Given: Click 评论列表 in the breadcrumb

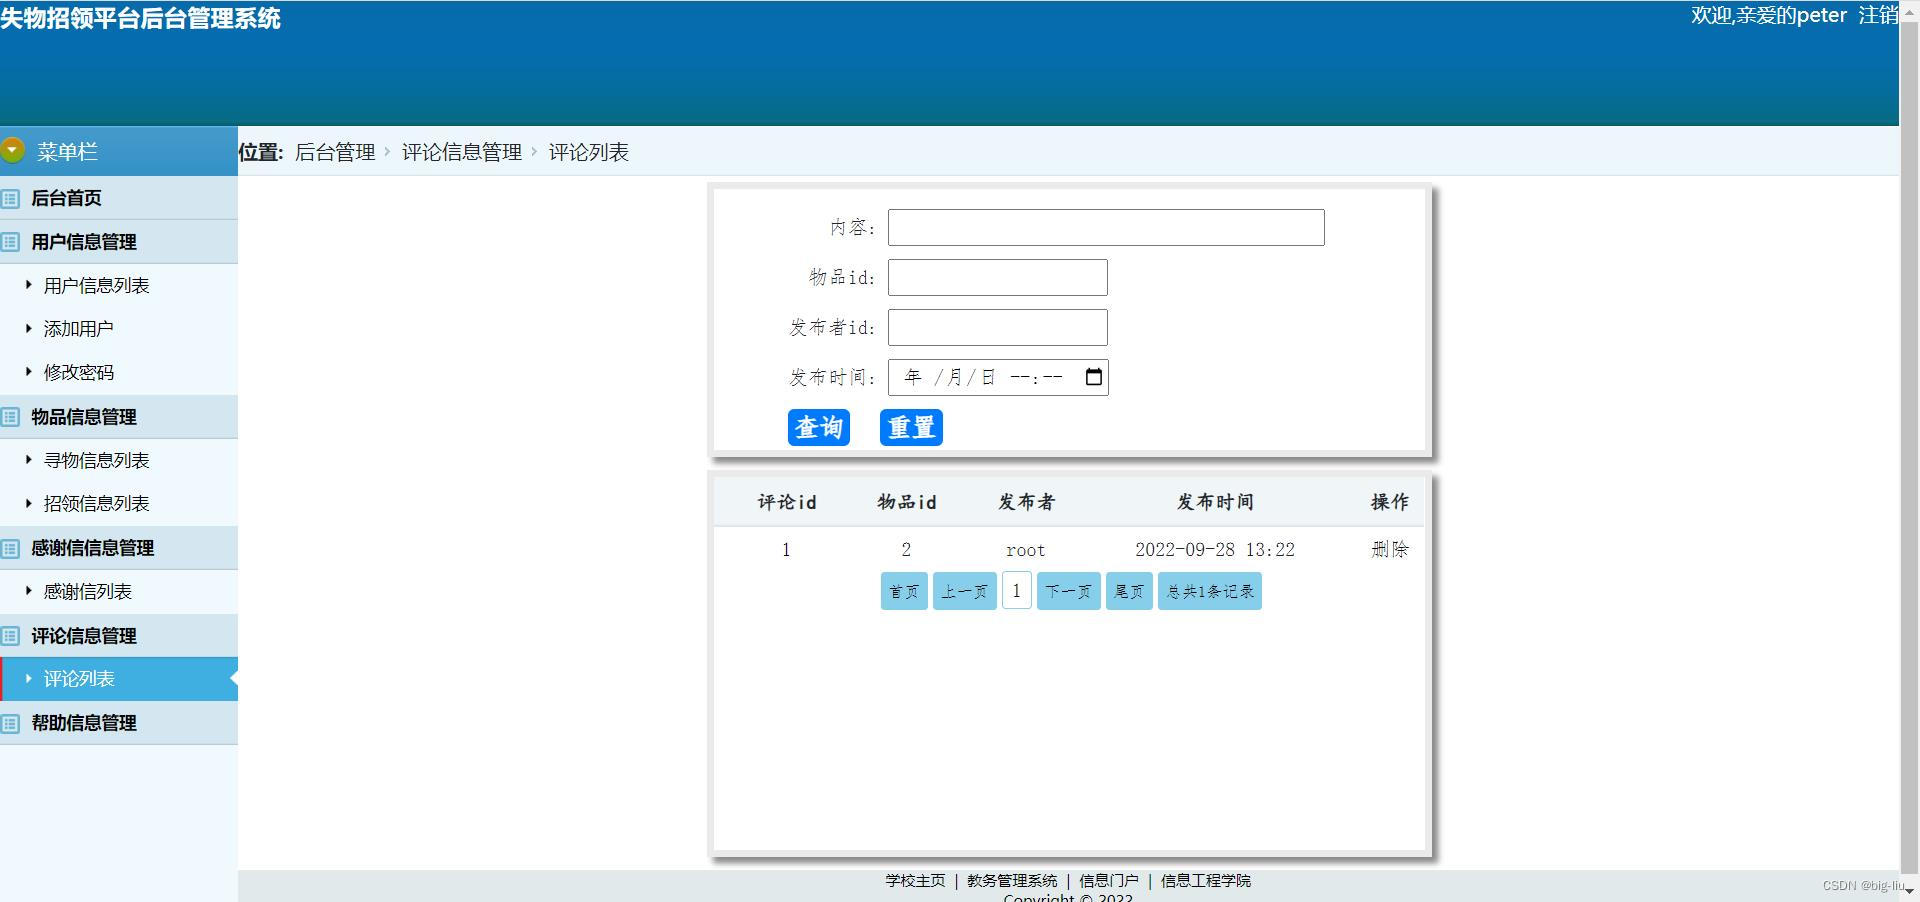Looking at the screenshot, I should click(x=589, y=152).
